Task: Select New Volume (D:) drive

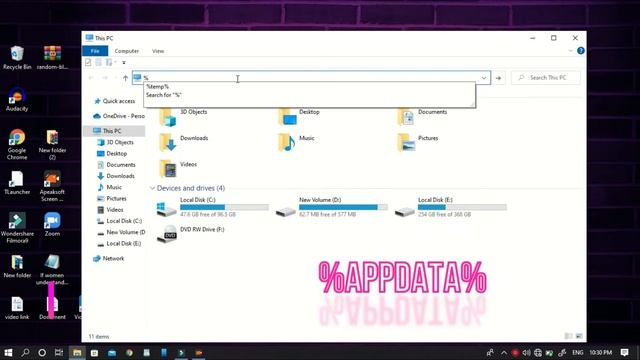Action: 331,207
